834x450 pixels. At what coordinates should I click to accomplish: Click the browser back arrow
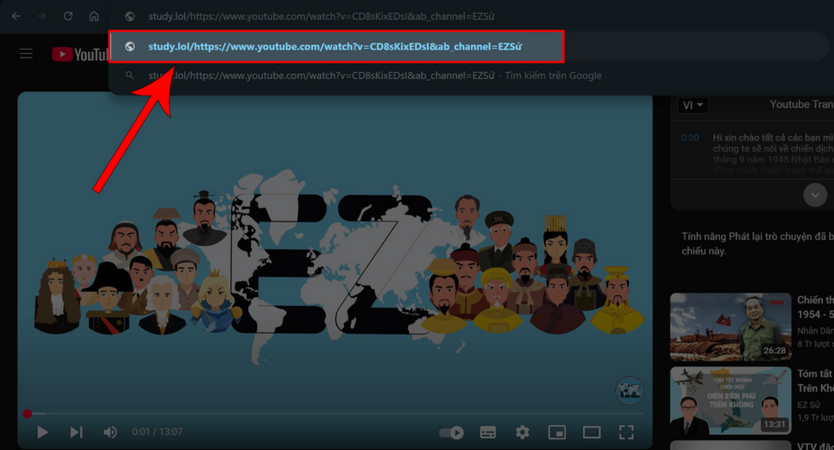click(x=16, y=16)
